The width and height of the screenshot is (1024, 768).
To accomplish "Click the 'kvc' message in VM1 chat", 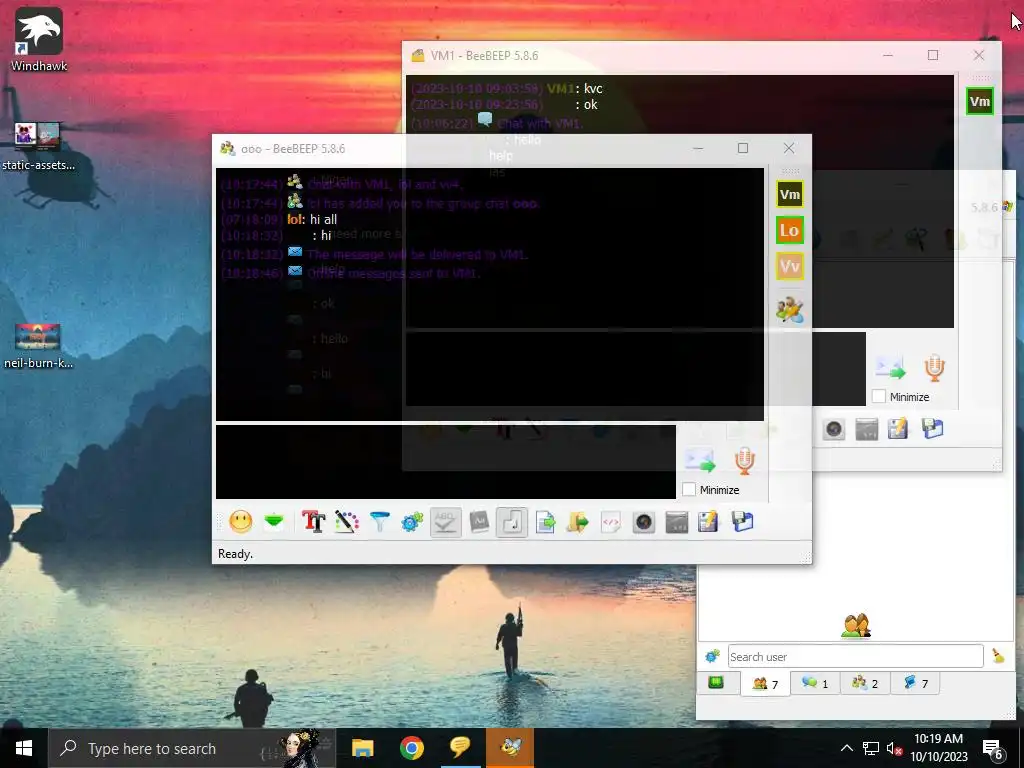I will click(x=592, y=88).
